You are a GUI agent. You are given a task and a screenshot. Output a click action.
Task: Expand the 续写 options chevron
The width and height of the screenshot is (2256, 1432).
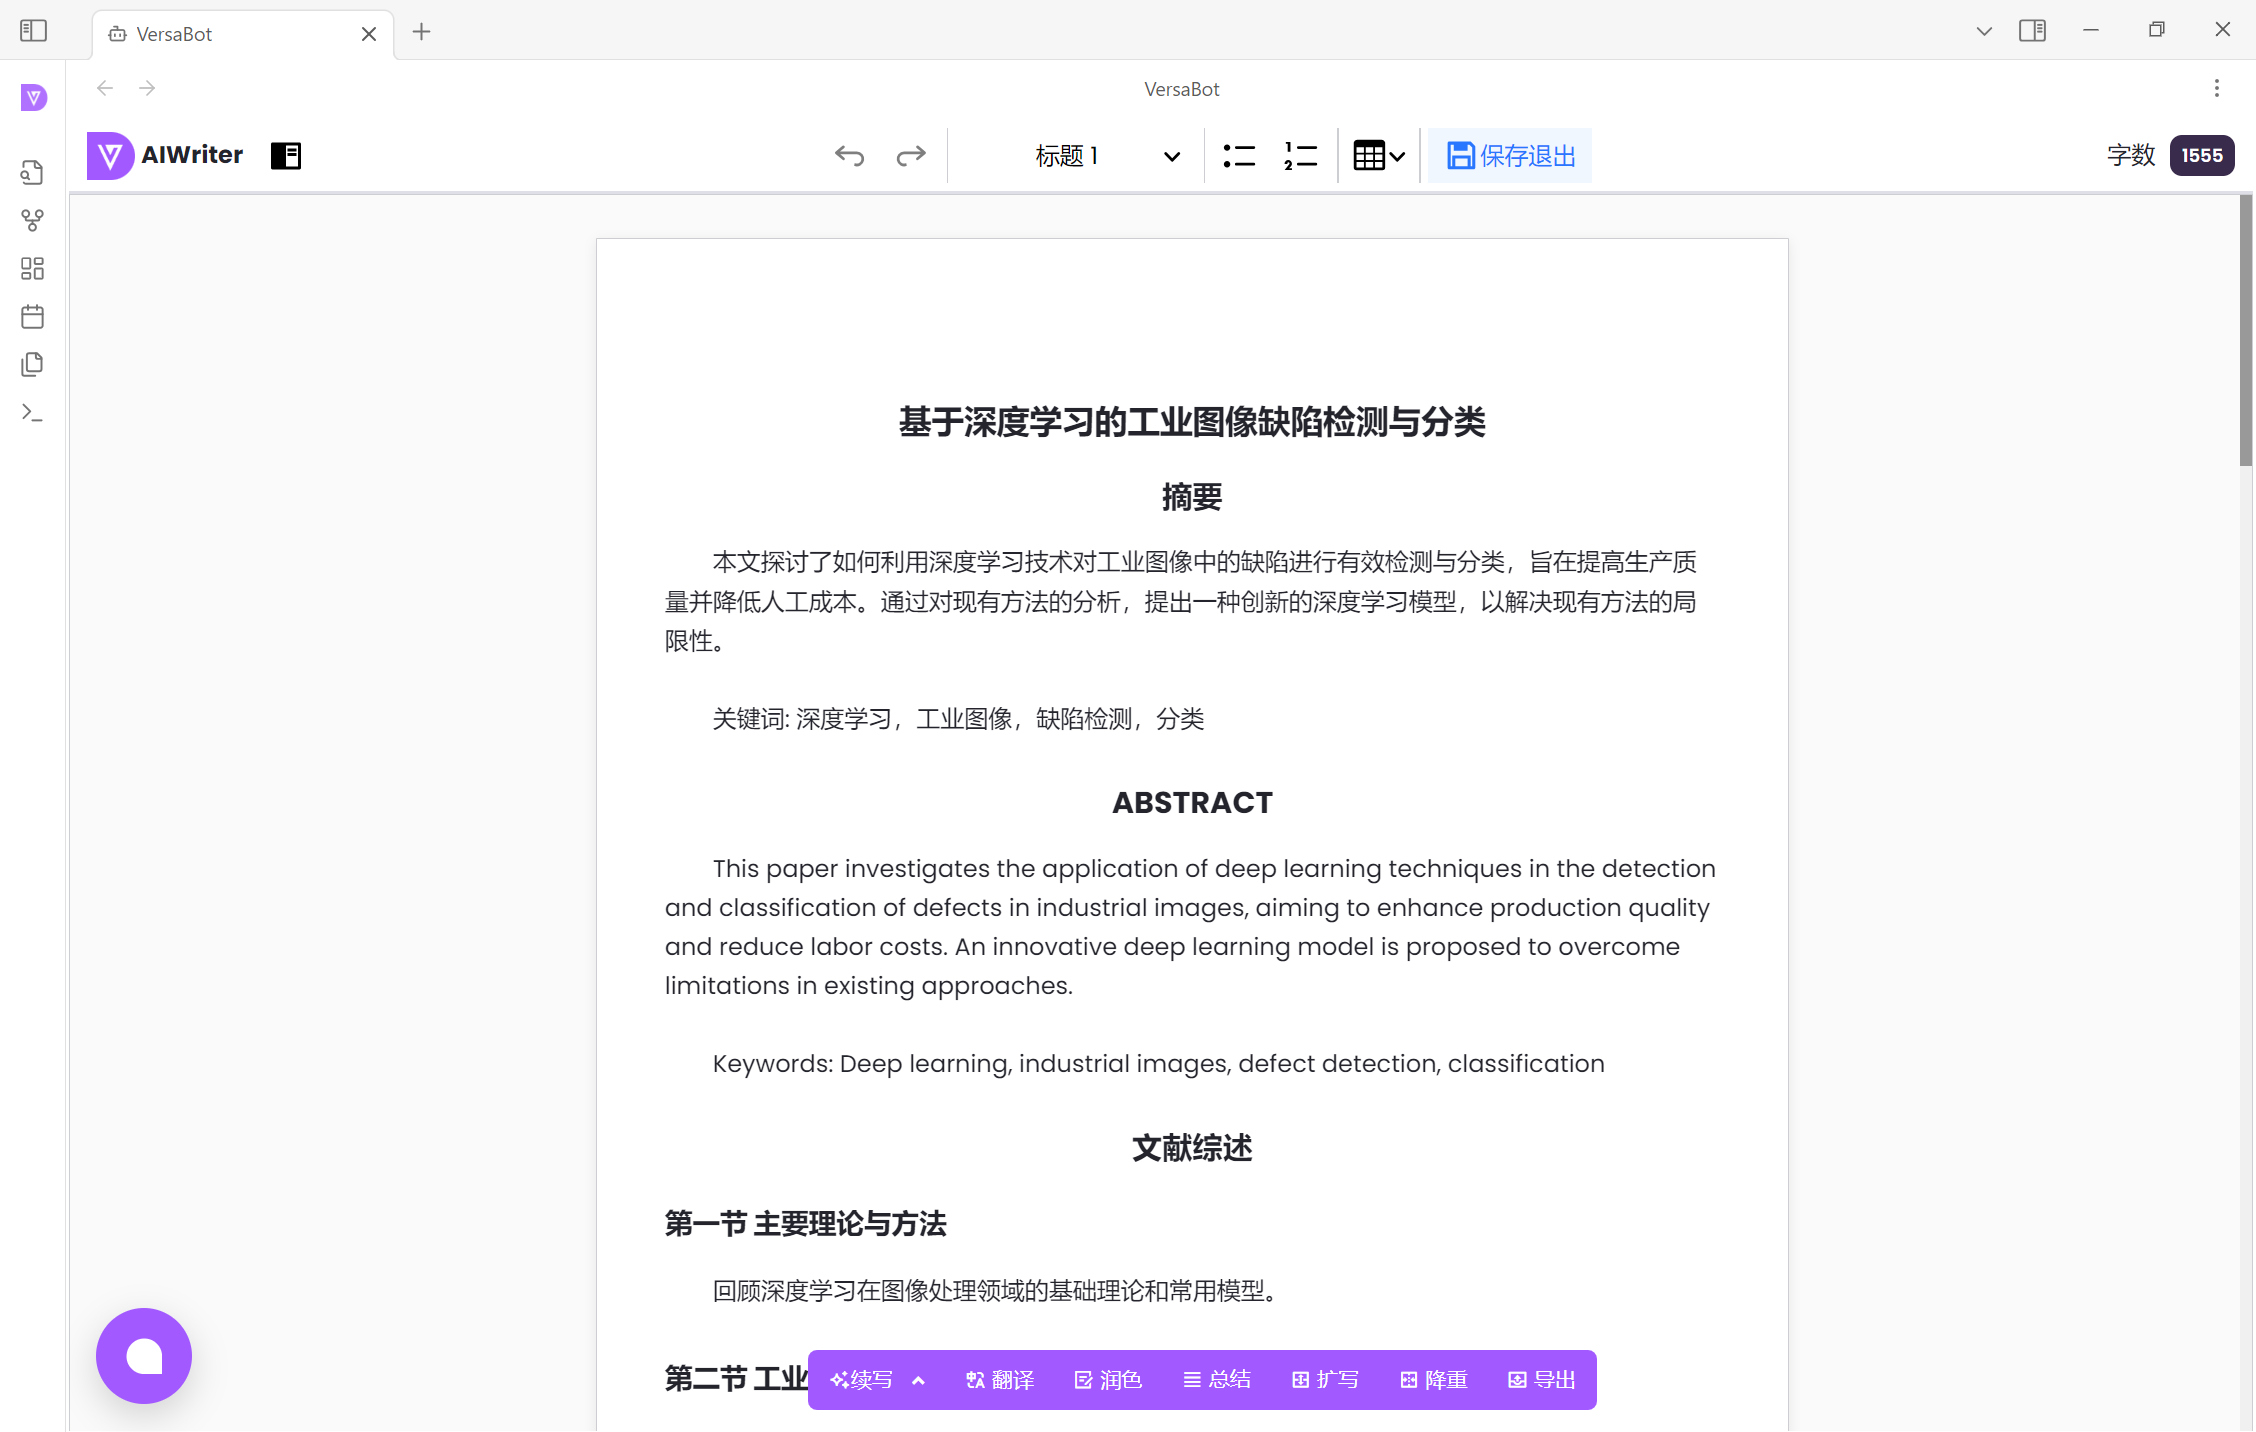[x=918, y=1380]
